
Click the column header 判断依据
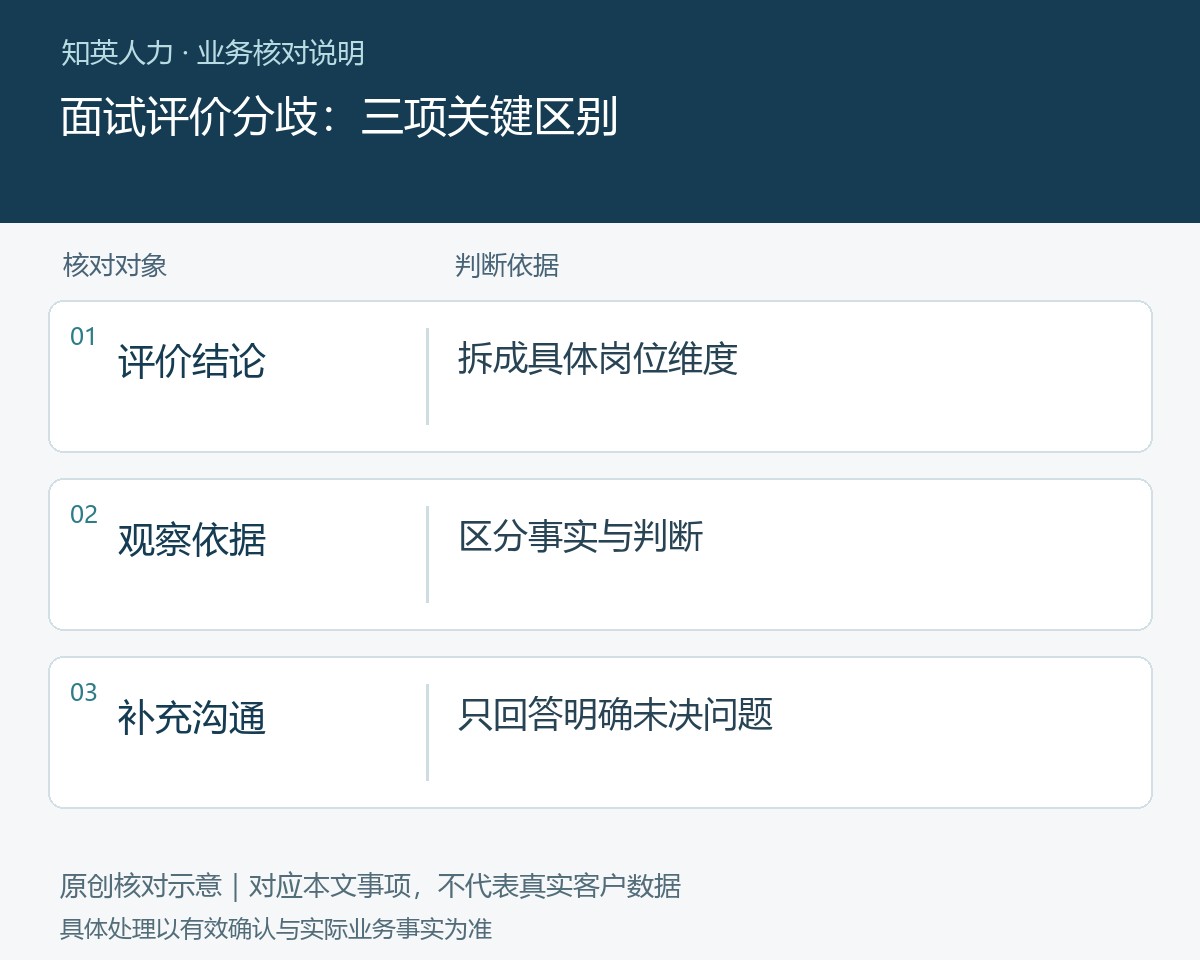click(x=506, y=265)
